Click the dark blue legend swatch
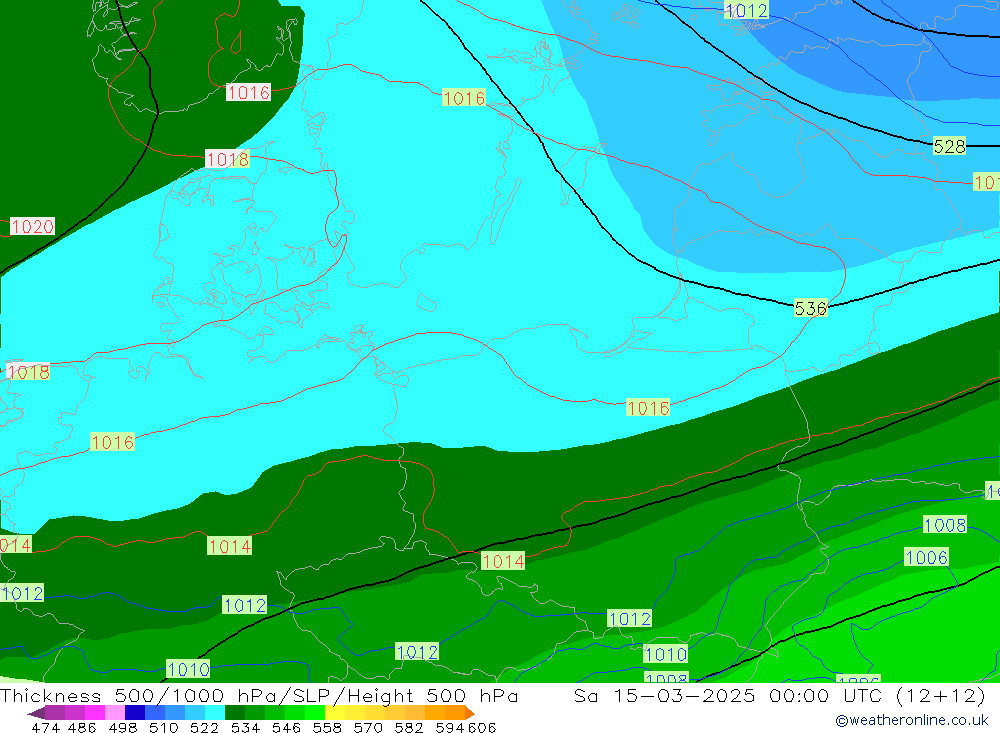Image resolution: width=1000 pixels, height=733 pixels. pyautogui.click(x=135, y=712)
